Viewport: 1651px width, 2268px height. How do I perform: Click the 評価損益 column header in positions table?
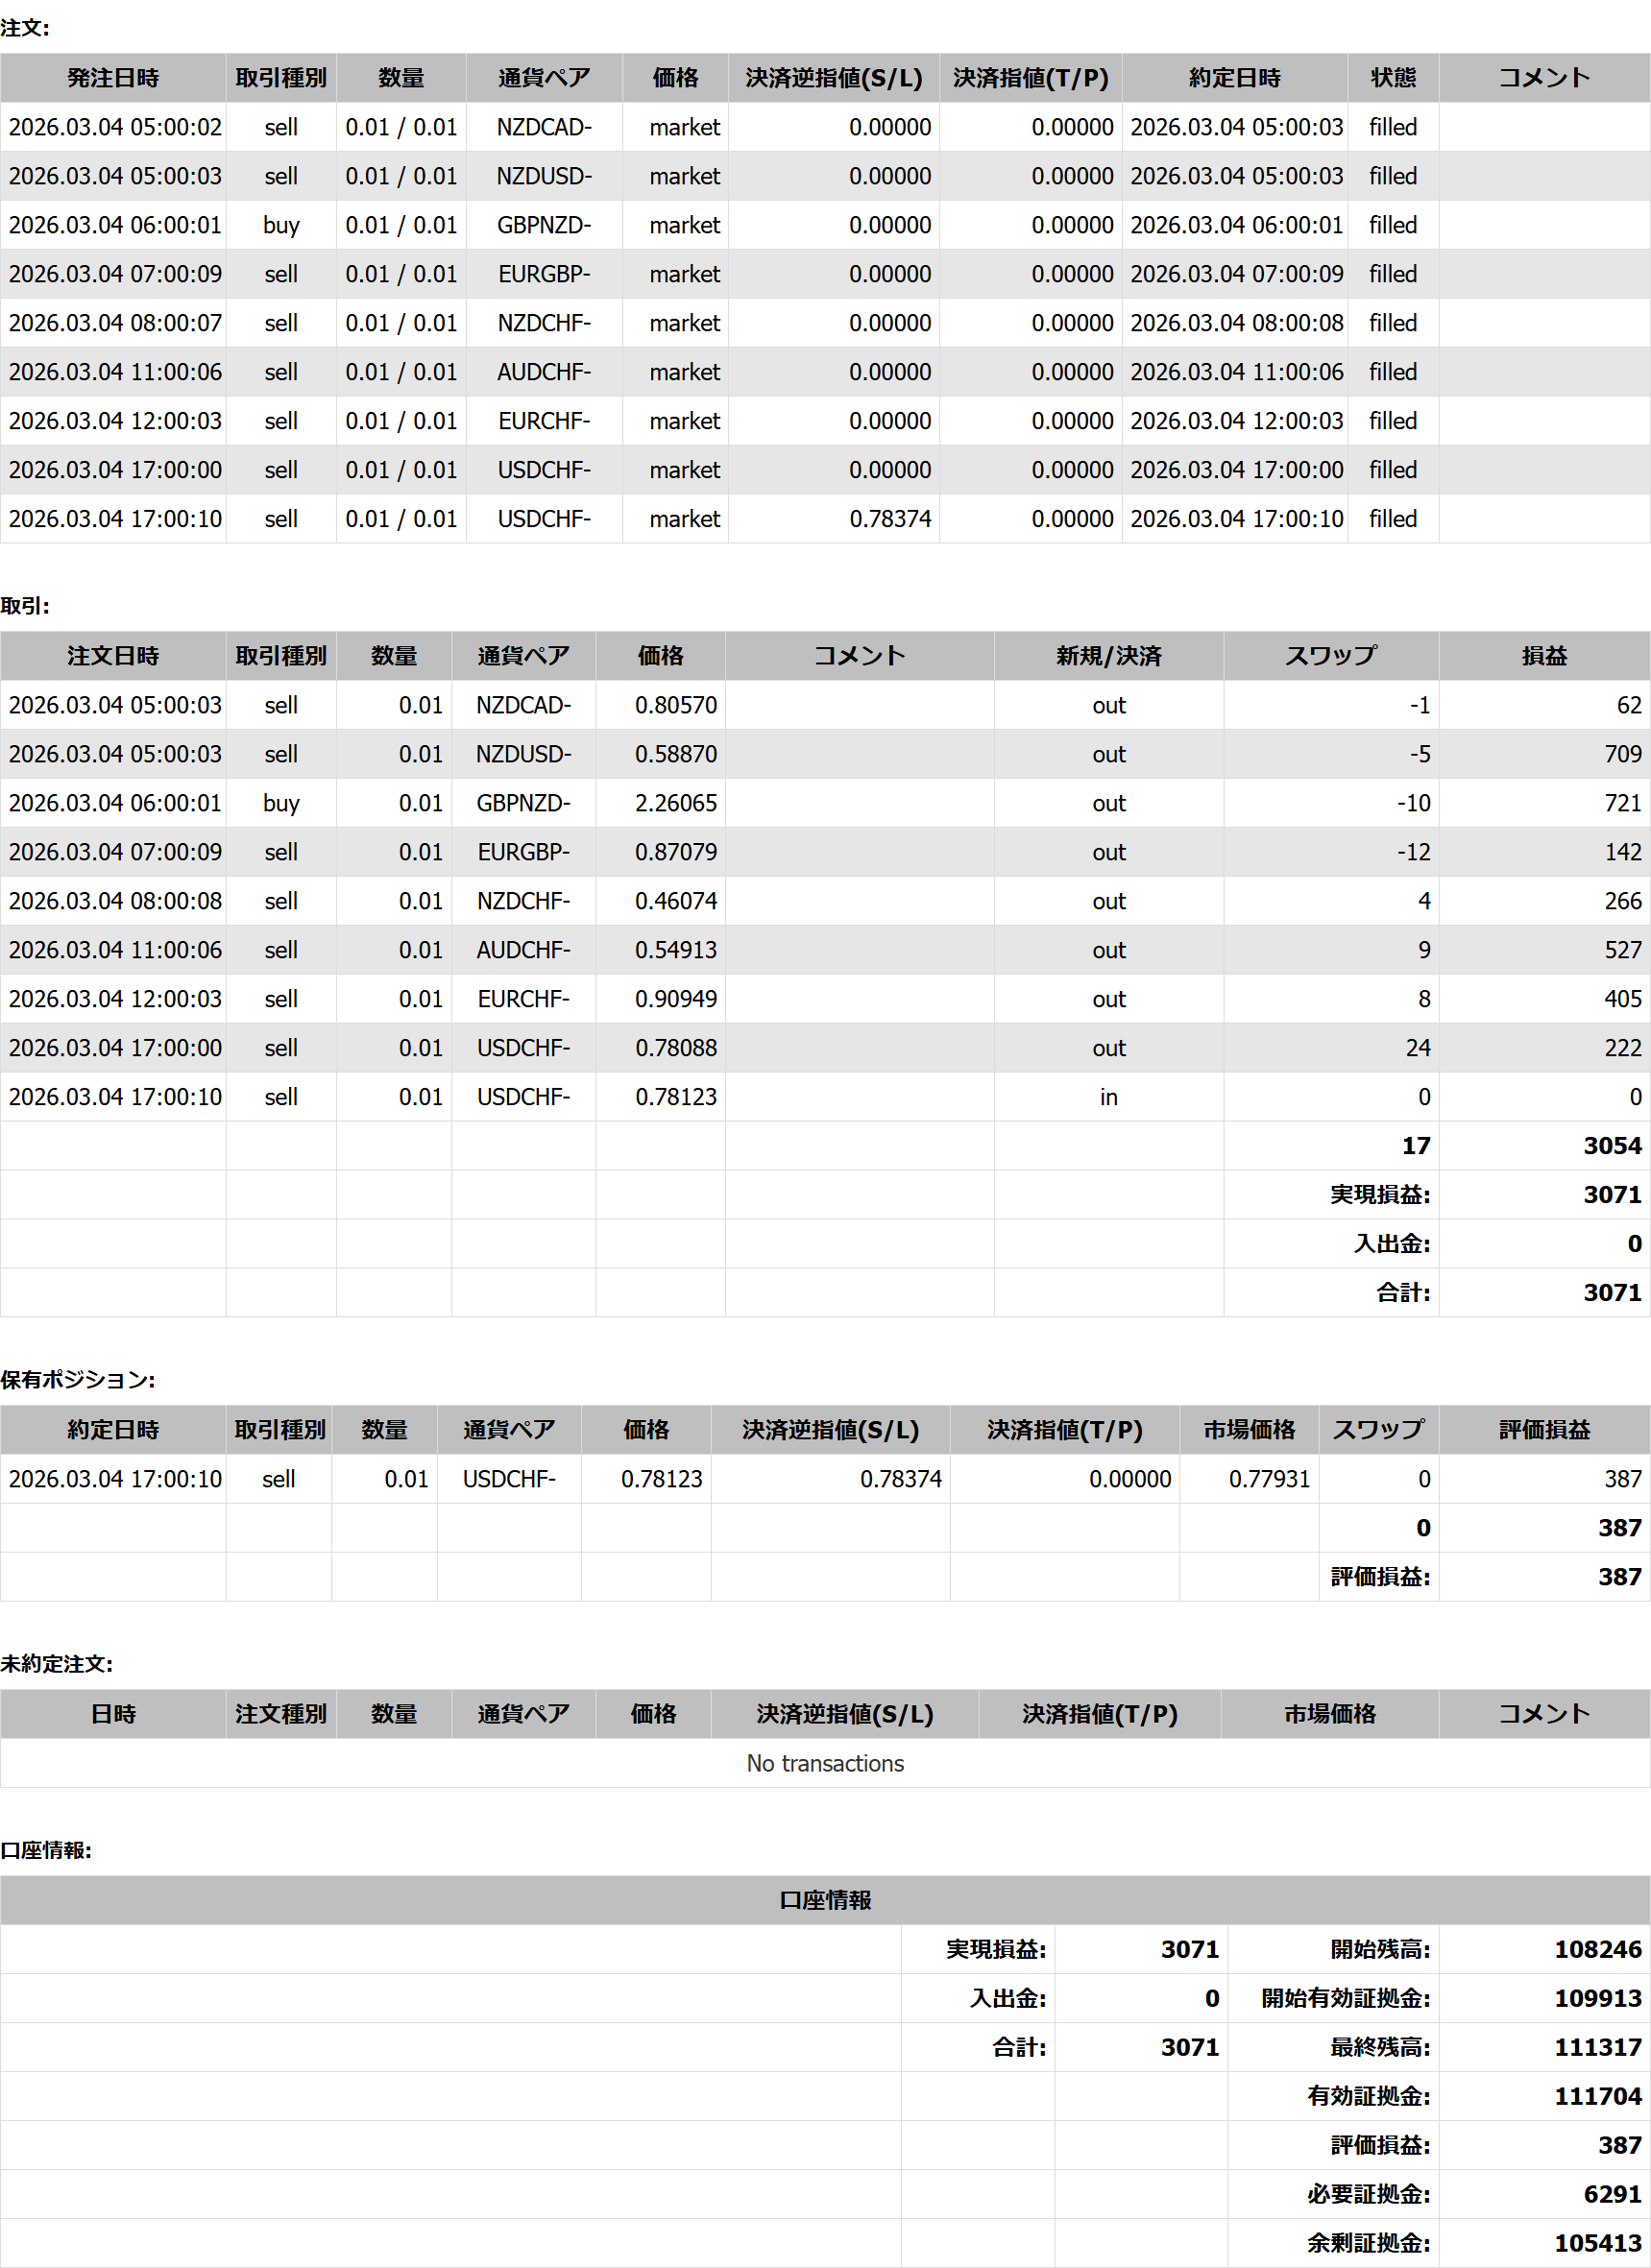point(1543,1430)
